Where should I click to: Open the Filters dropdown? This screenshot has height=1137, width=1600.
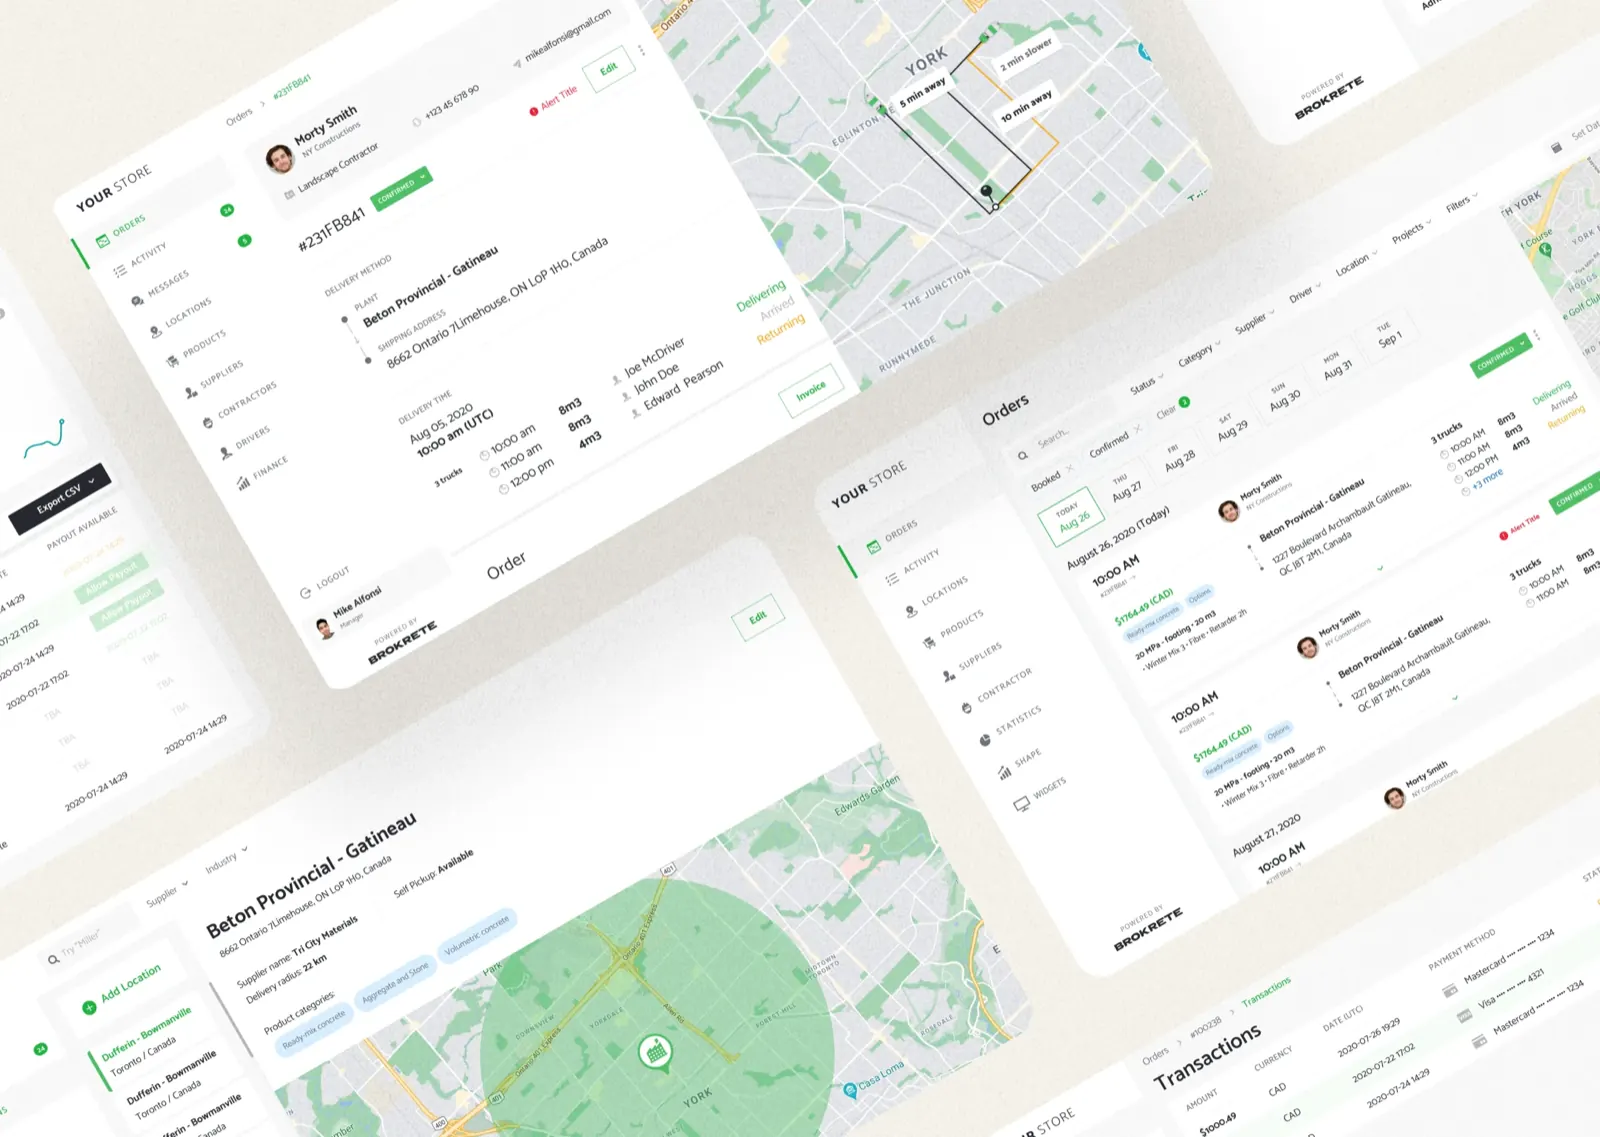point(1461,203)
